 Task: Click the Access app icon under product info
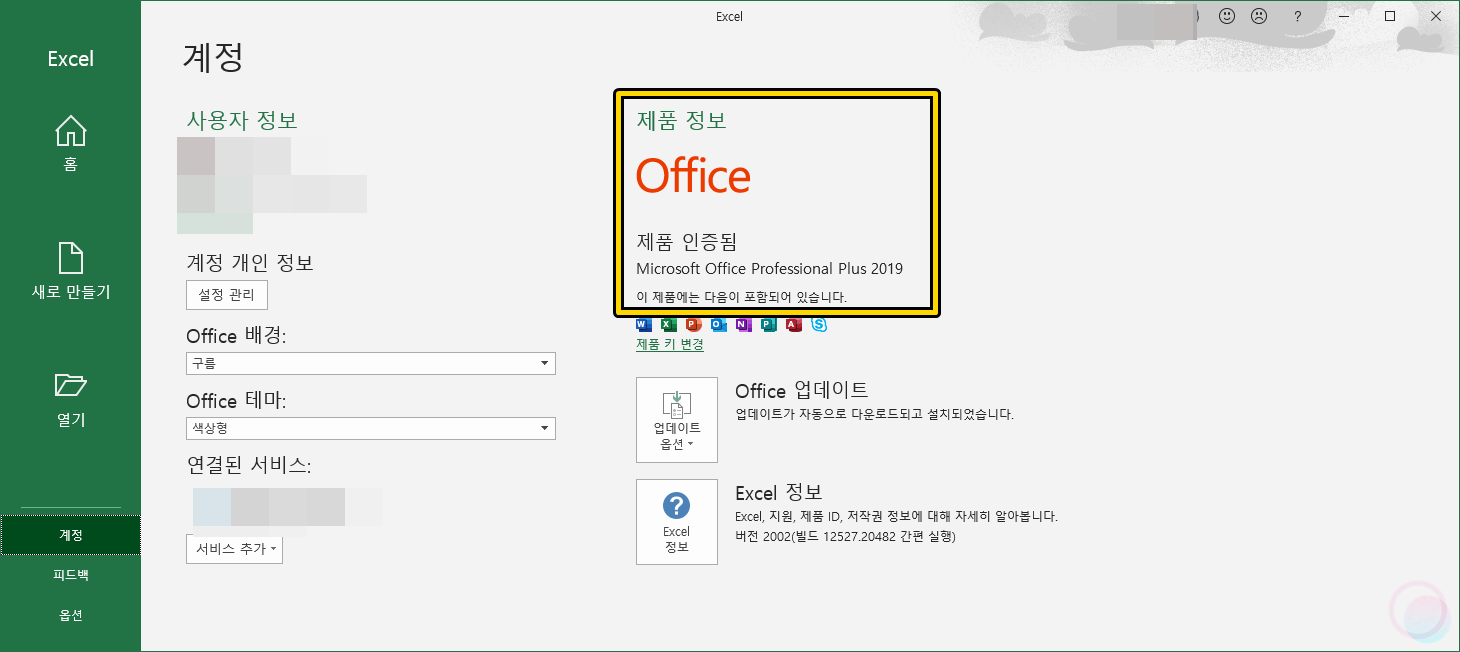pyautogui.click(x=793, y=324)
